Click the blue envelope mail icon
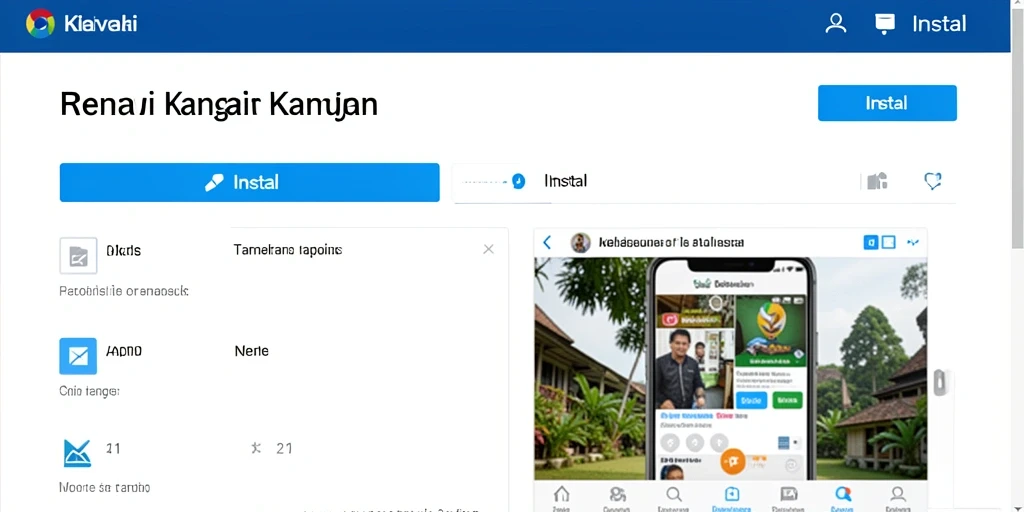This screenshot has height=512, width=1024. [x=78, y=356]
